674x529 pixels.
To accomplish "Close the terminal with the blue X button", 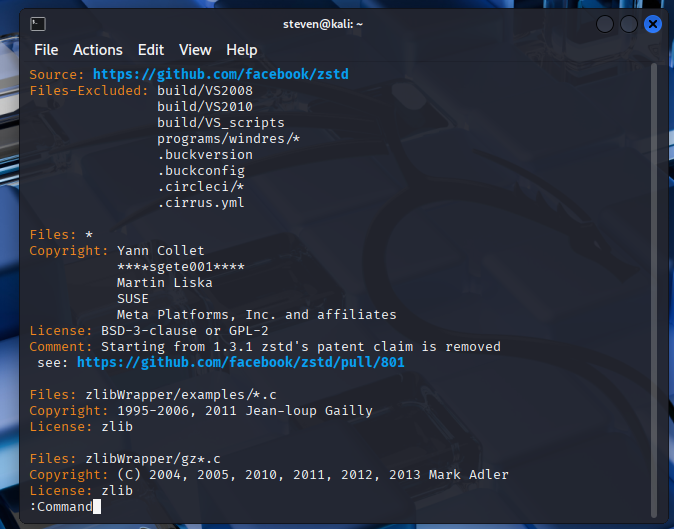I will (653, 23).
